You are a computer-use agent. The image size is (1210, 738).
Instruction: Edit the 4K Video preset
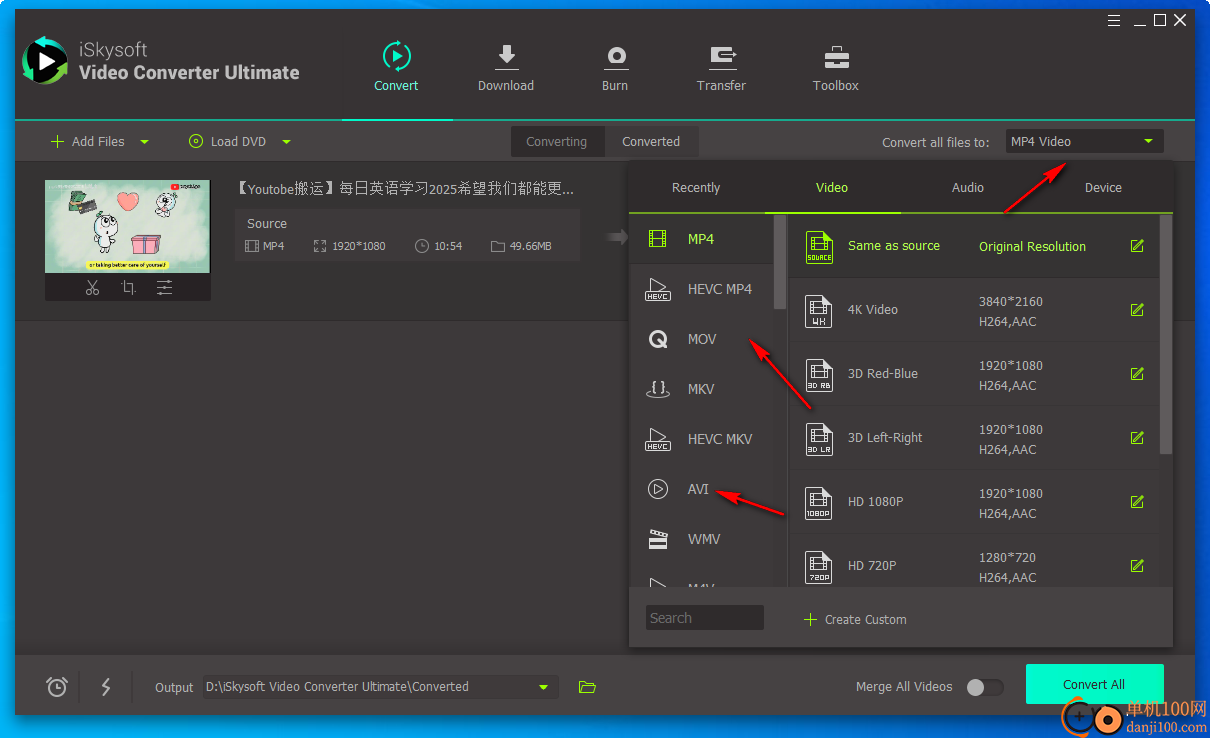point(1137,310)
